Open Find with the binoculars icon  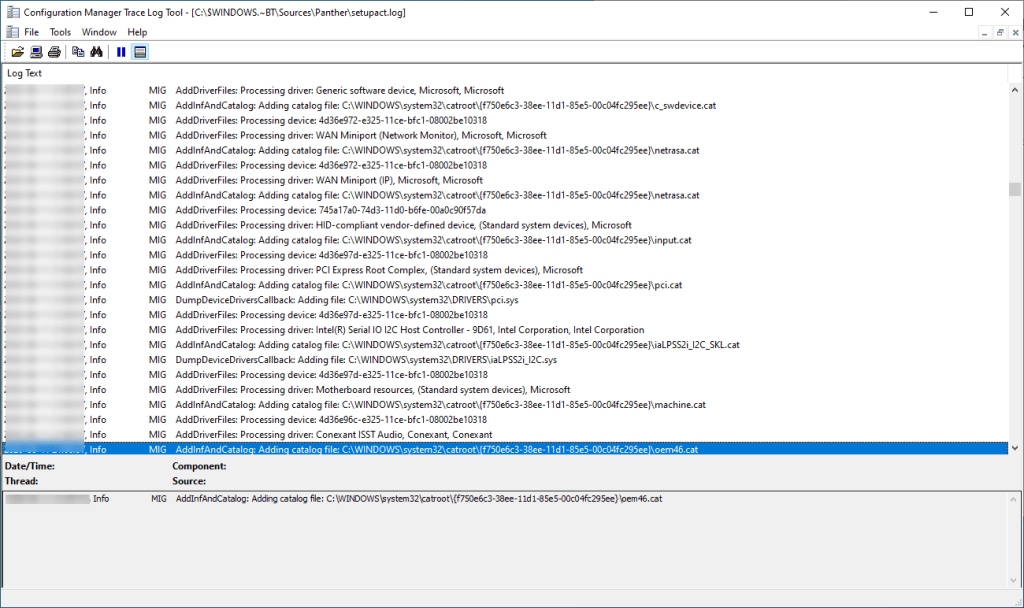pos(97,52)
